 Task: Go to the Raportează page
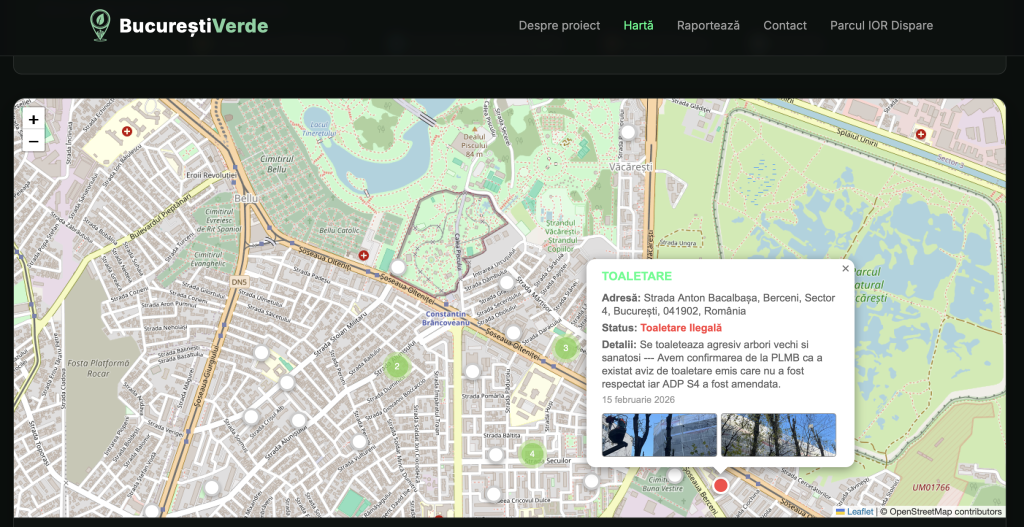[708, 26]
